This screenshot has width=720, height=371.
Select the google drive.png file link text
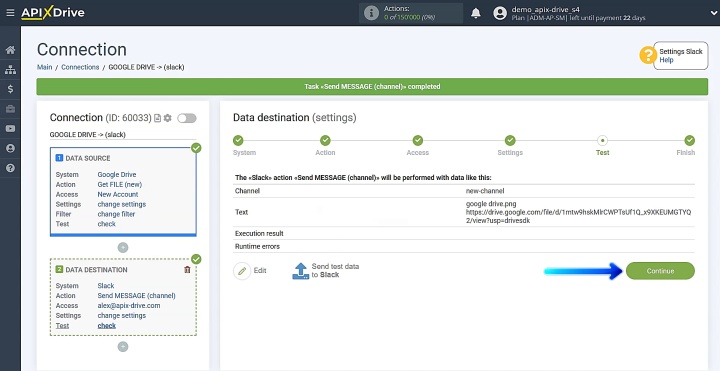[x=491, y=203]
